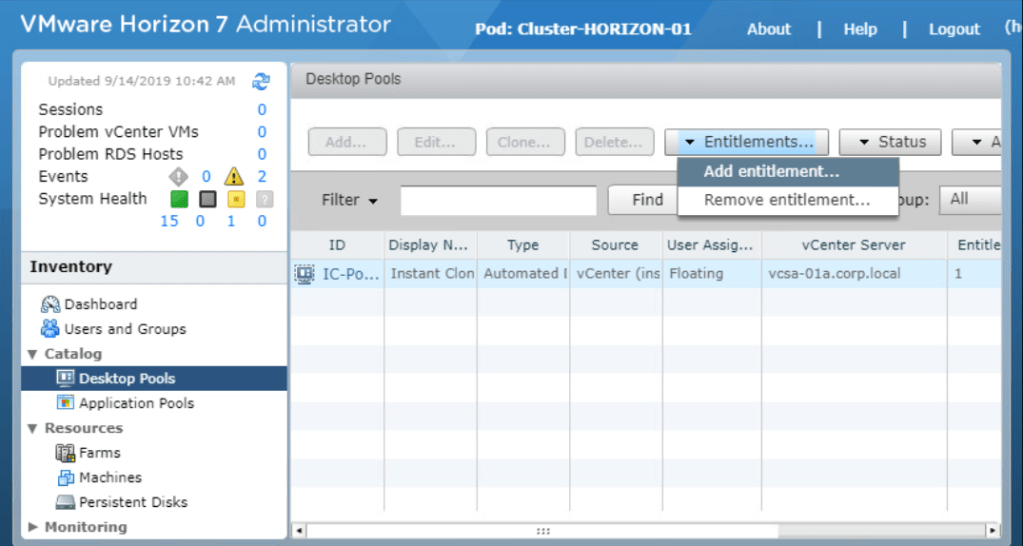The height and width of the screenshot is (546, 1023).
Task: Click the Machines icon in Inventory
Action: 66,478
